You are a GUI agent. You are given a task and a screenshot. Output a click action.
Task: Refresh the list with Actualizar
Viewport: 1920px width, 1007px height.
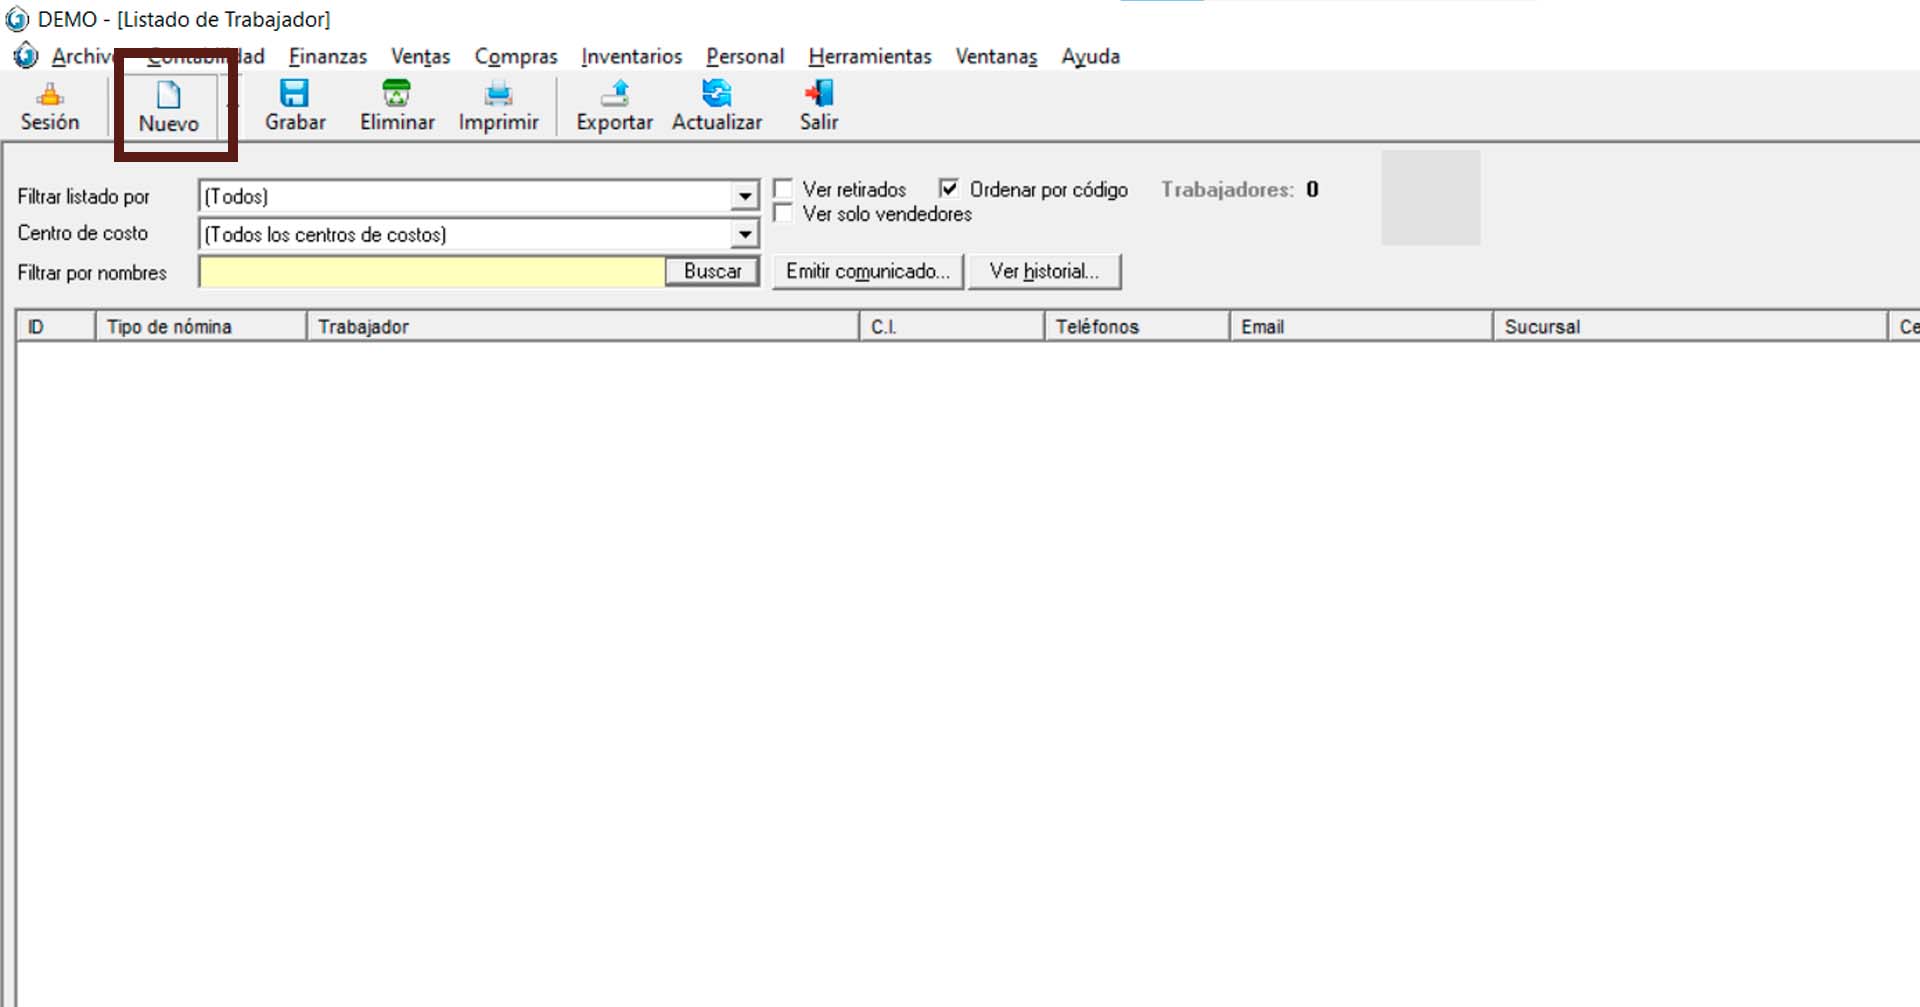[x=716, y=106]
